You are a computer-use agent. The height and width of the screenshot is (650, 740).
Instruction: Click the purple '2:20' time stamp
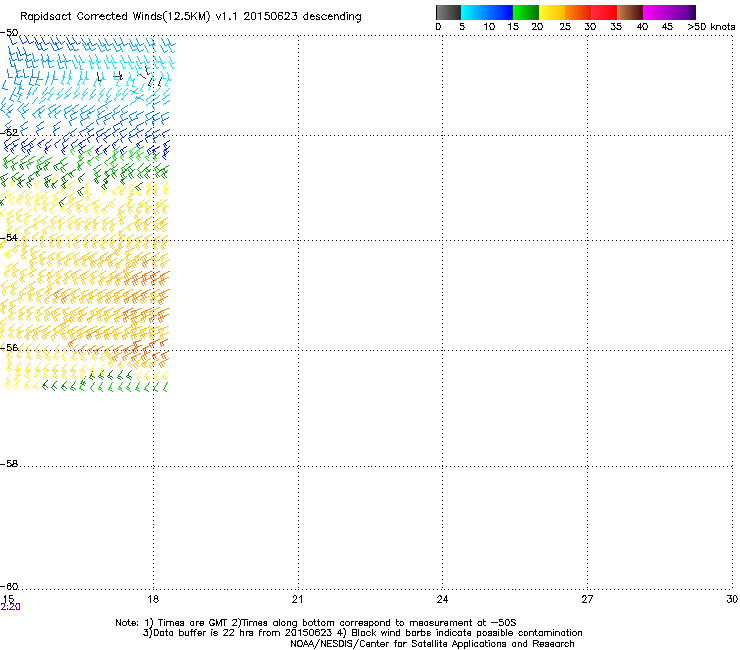10,607
